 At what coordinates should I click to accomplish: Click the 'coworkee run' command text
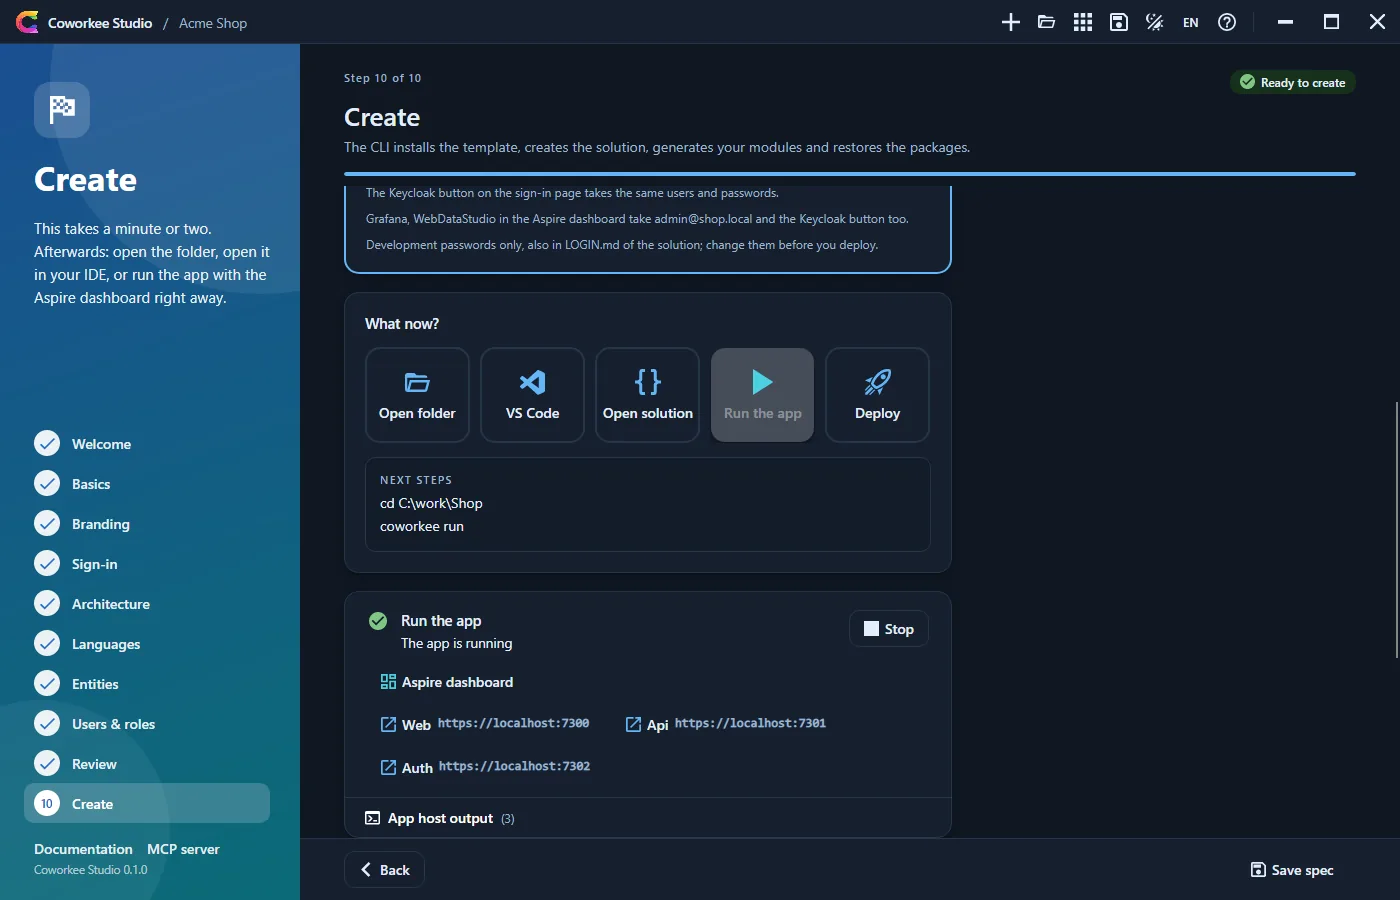click(422, 526)
